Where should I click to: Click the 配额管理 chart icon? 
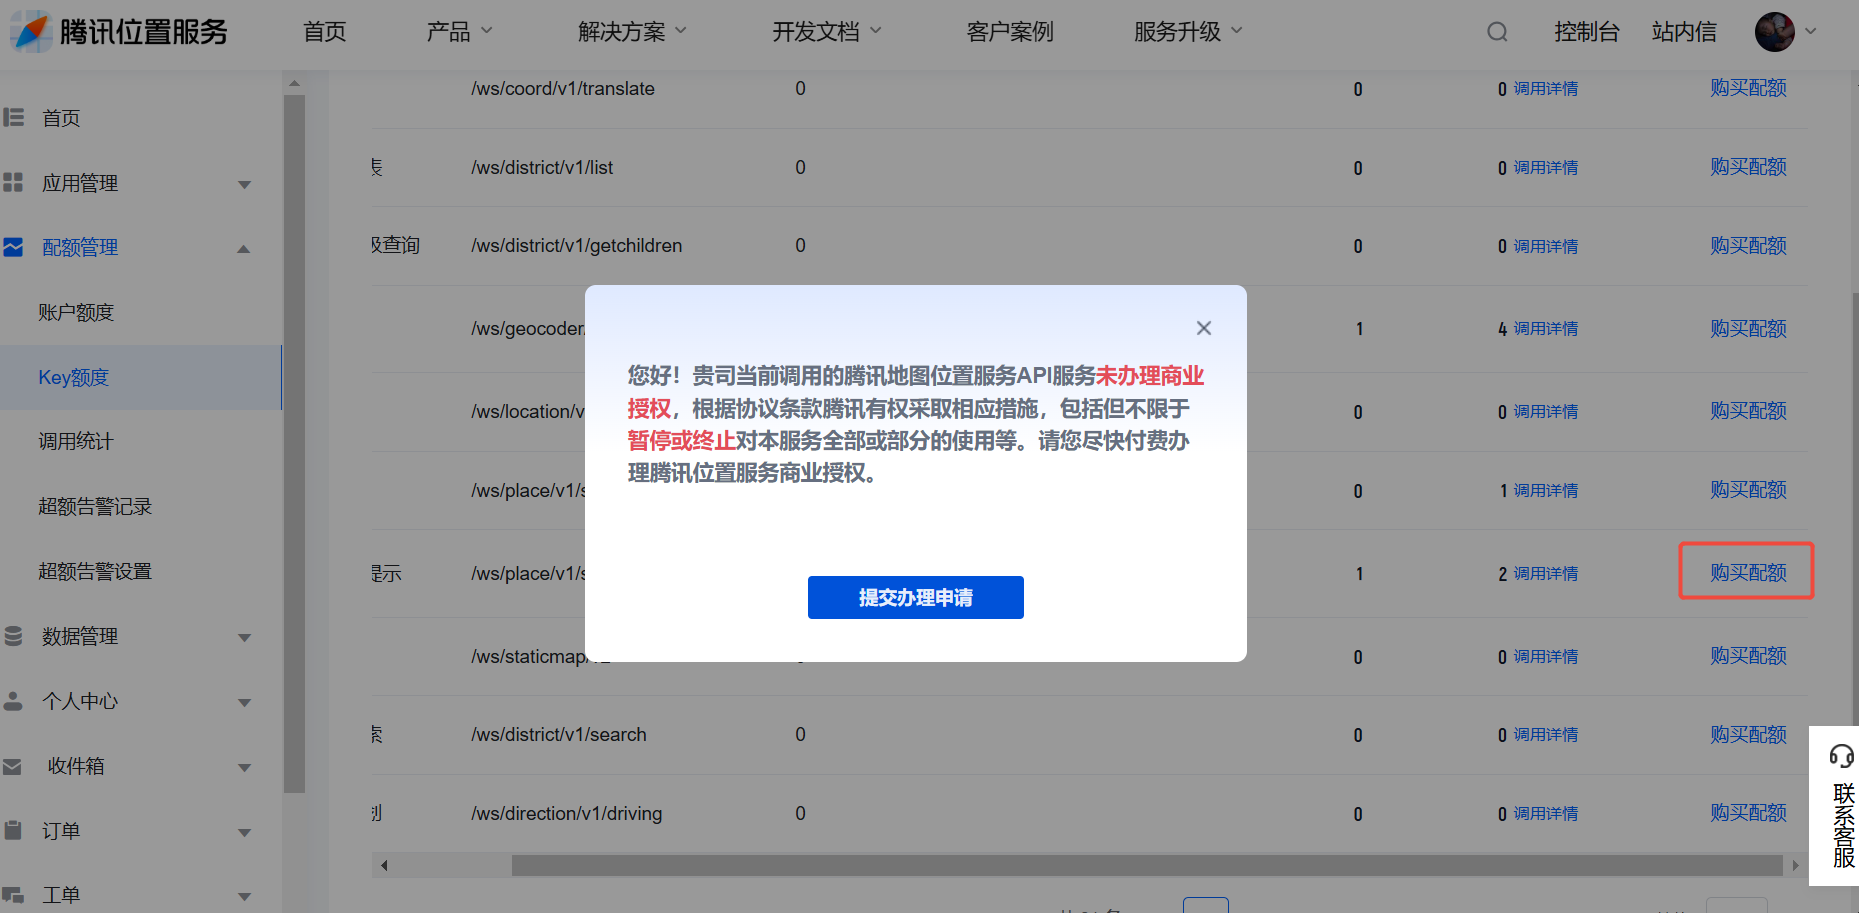pos(13,247)
